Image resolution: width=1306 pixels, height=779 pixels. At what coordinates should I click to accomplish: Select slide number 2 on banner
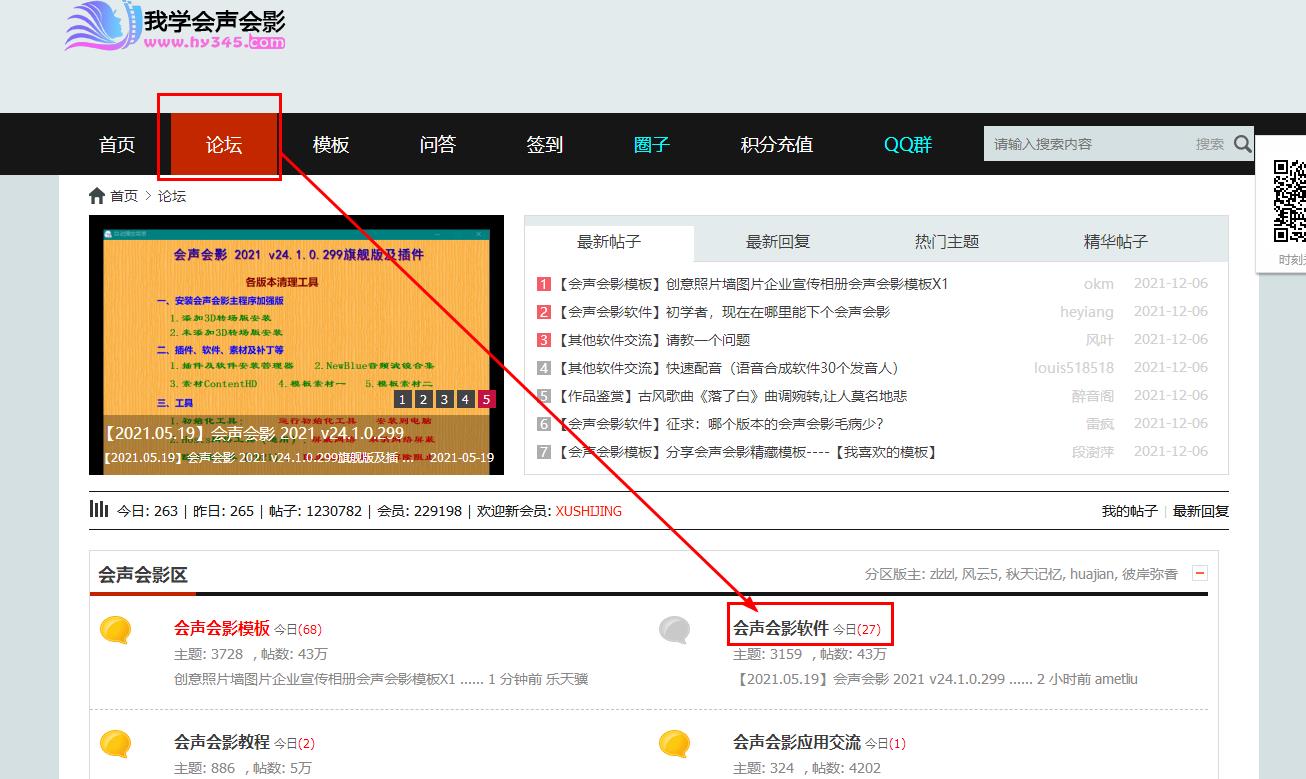pos(423,399)
